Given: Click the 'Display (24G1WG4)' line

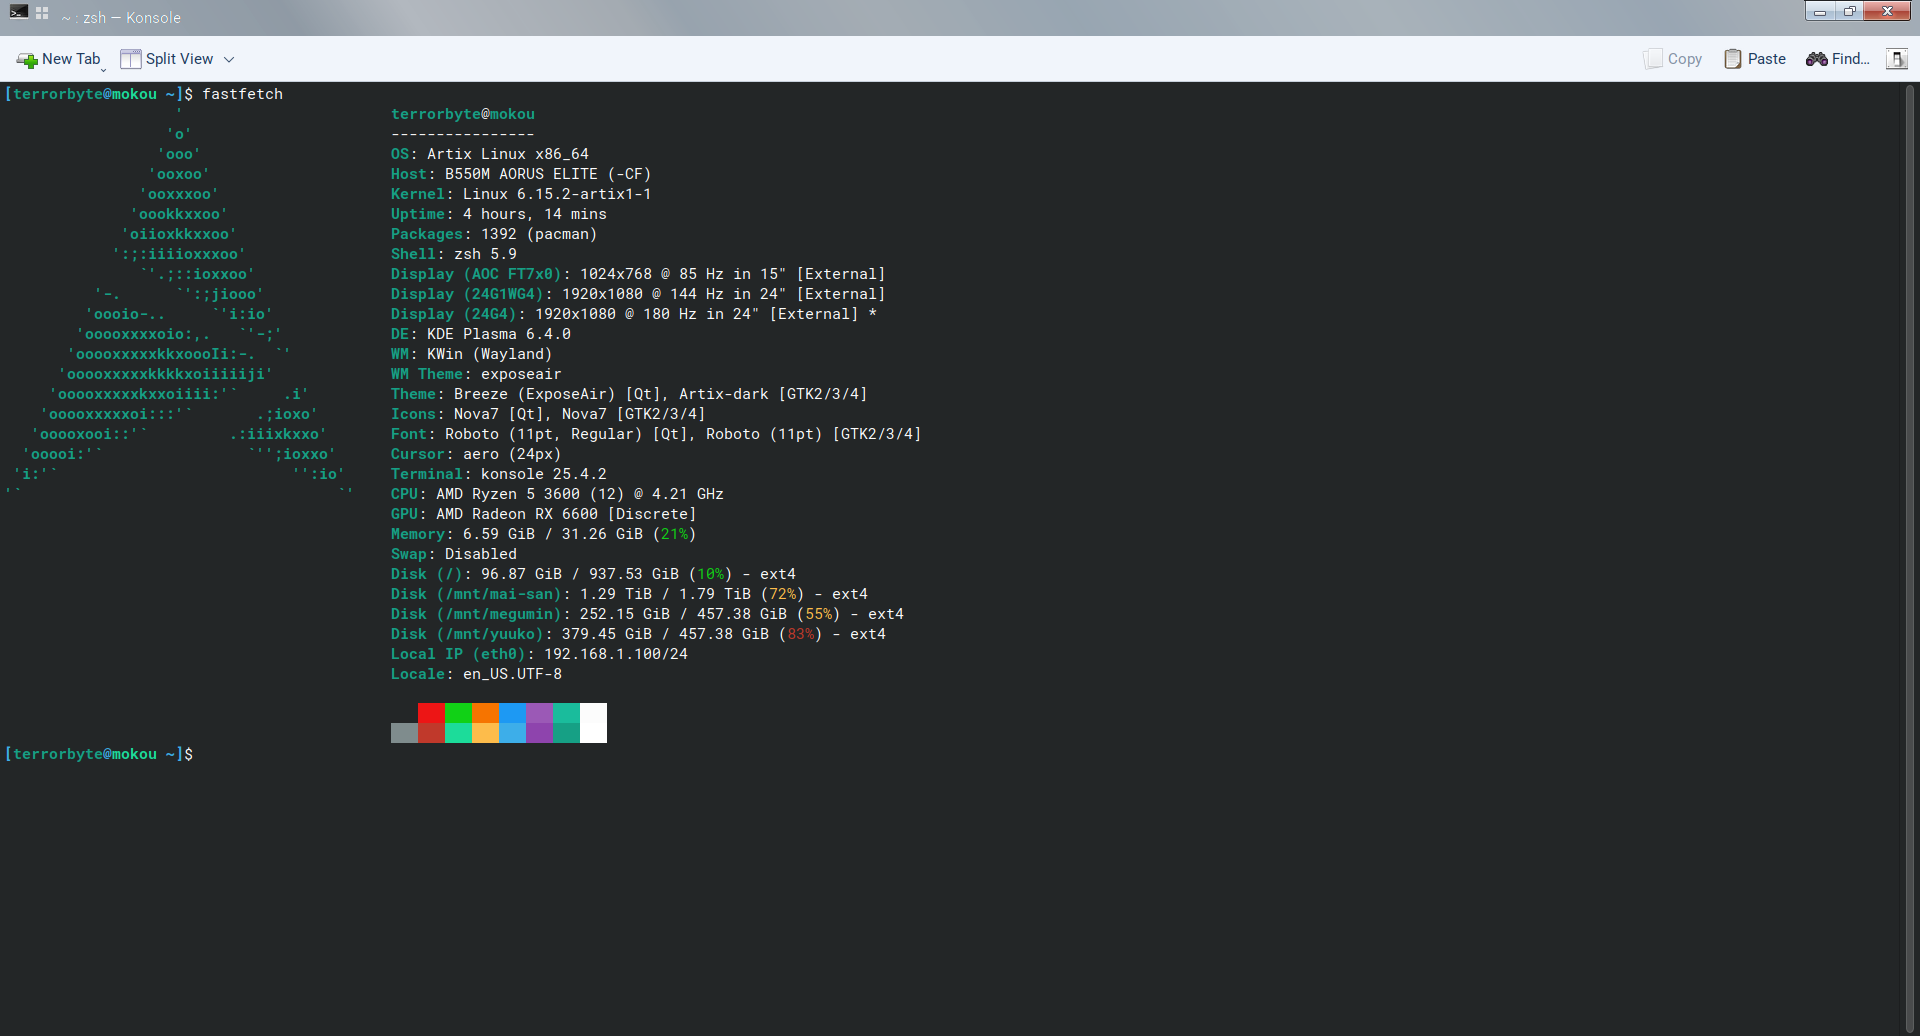Looking at the screenshot, I should (638, 294).
